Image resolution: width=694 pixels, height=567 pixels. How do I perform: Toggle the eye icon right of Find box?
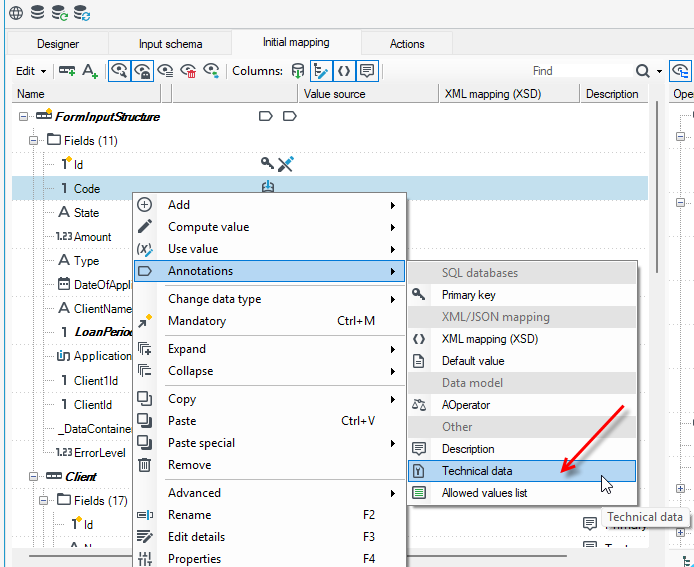[681, 71]
